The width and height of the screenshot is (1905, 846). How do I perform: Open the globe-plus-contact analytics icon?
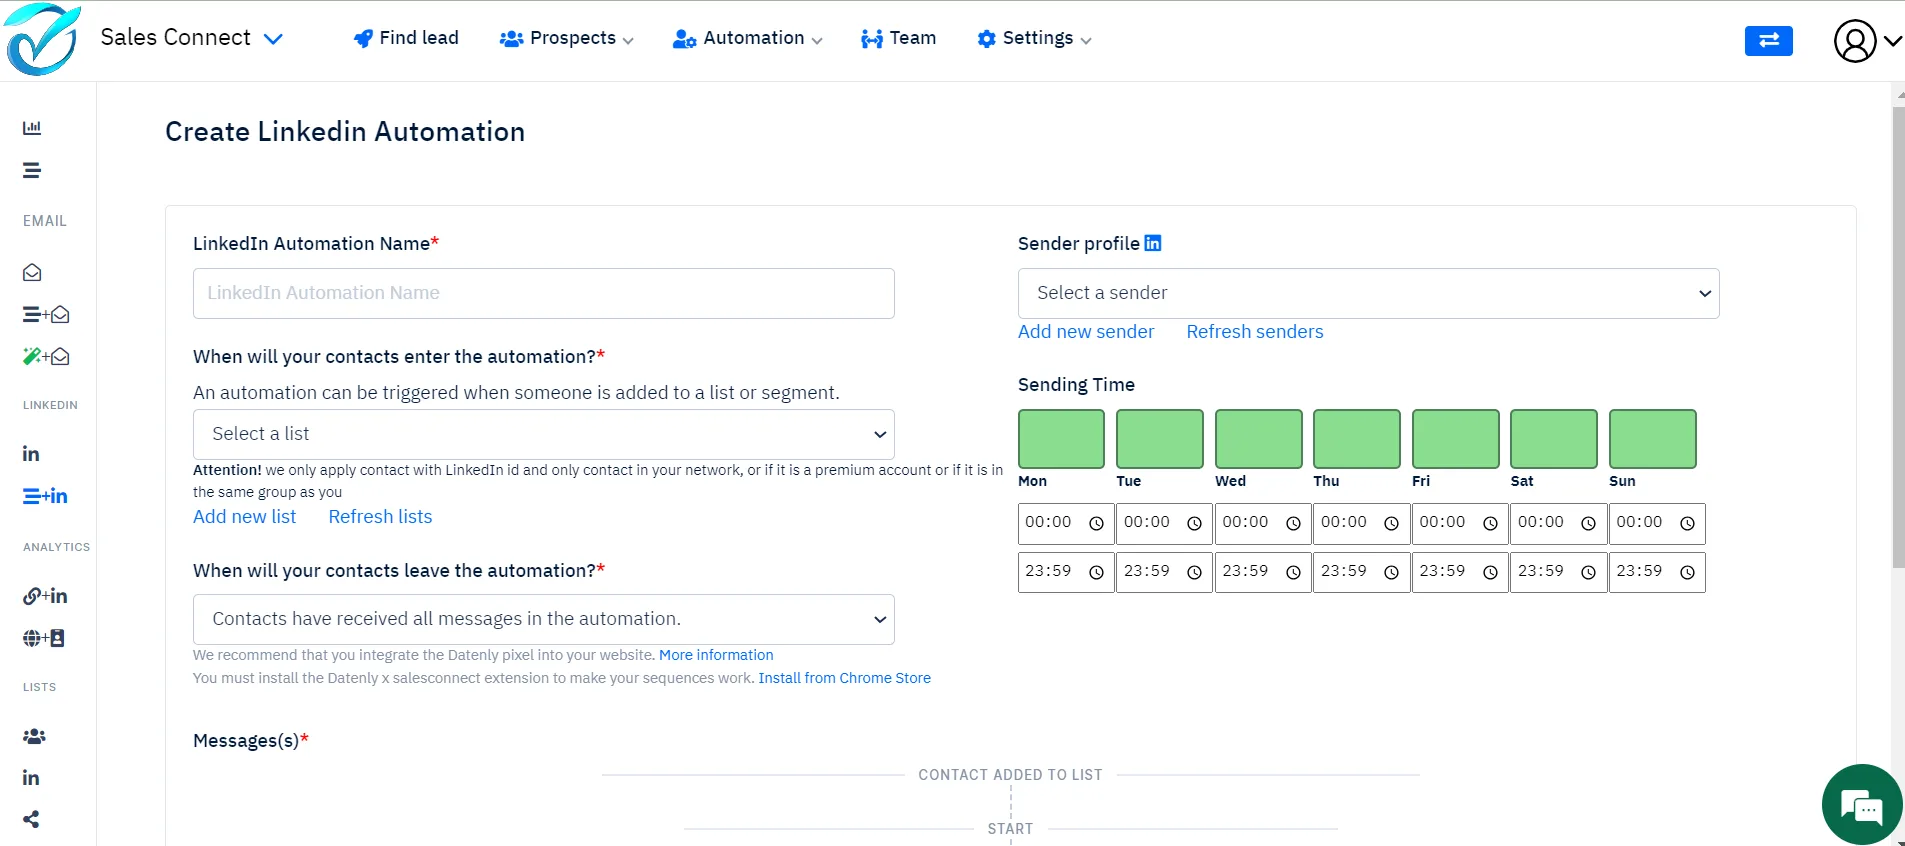click(44, 638)
